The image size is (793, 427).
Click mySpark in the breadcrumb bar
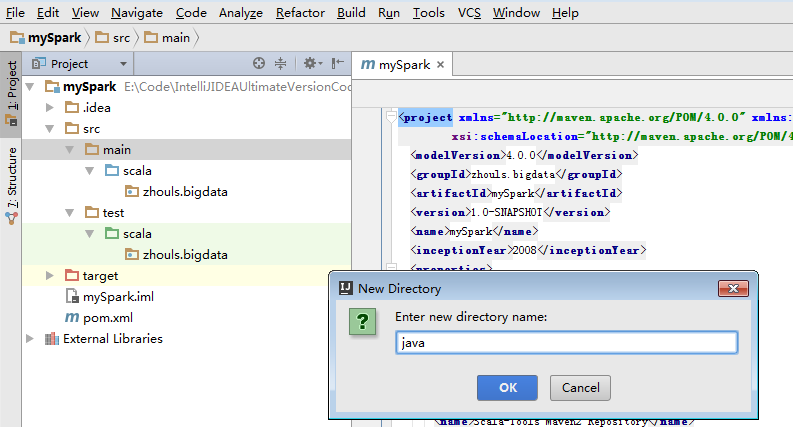click(46, 37)
